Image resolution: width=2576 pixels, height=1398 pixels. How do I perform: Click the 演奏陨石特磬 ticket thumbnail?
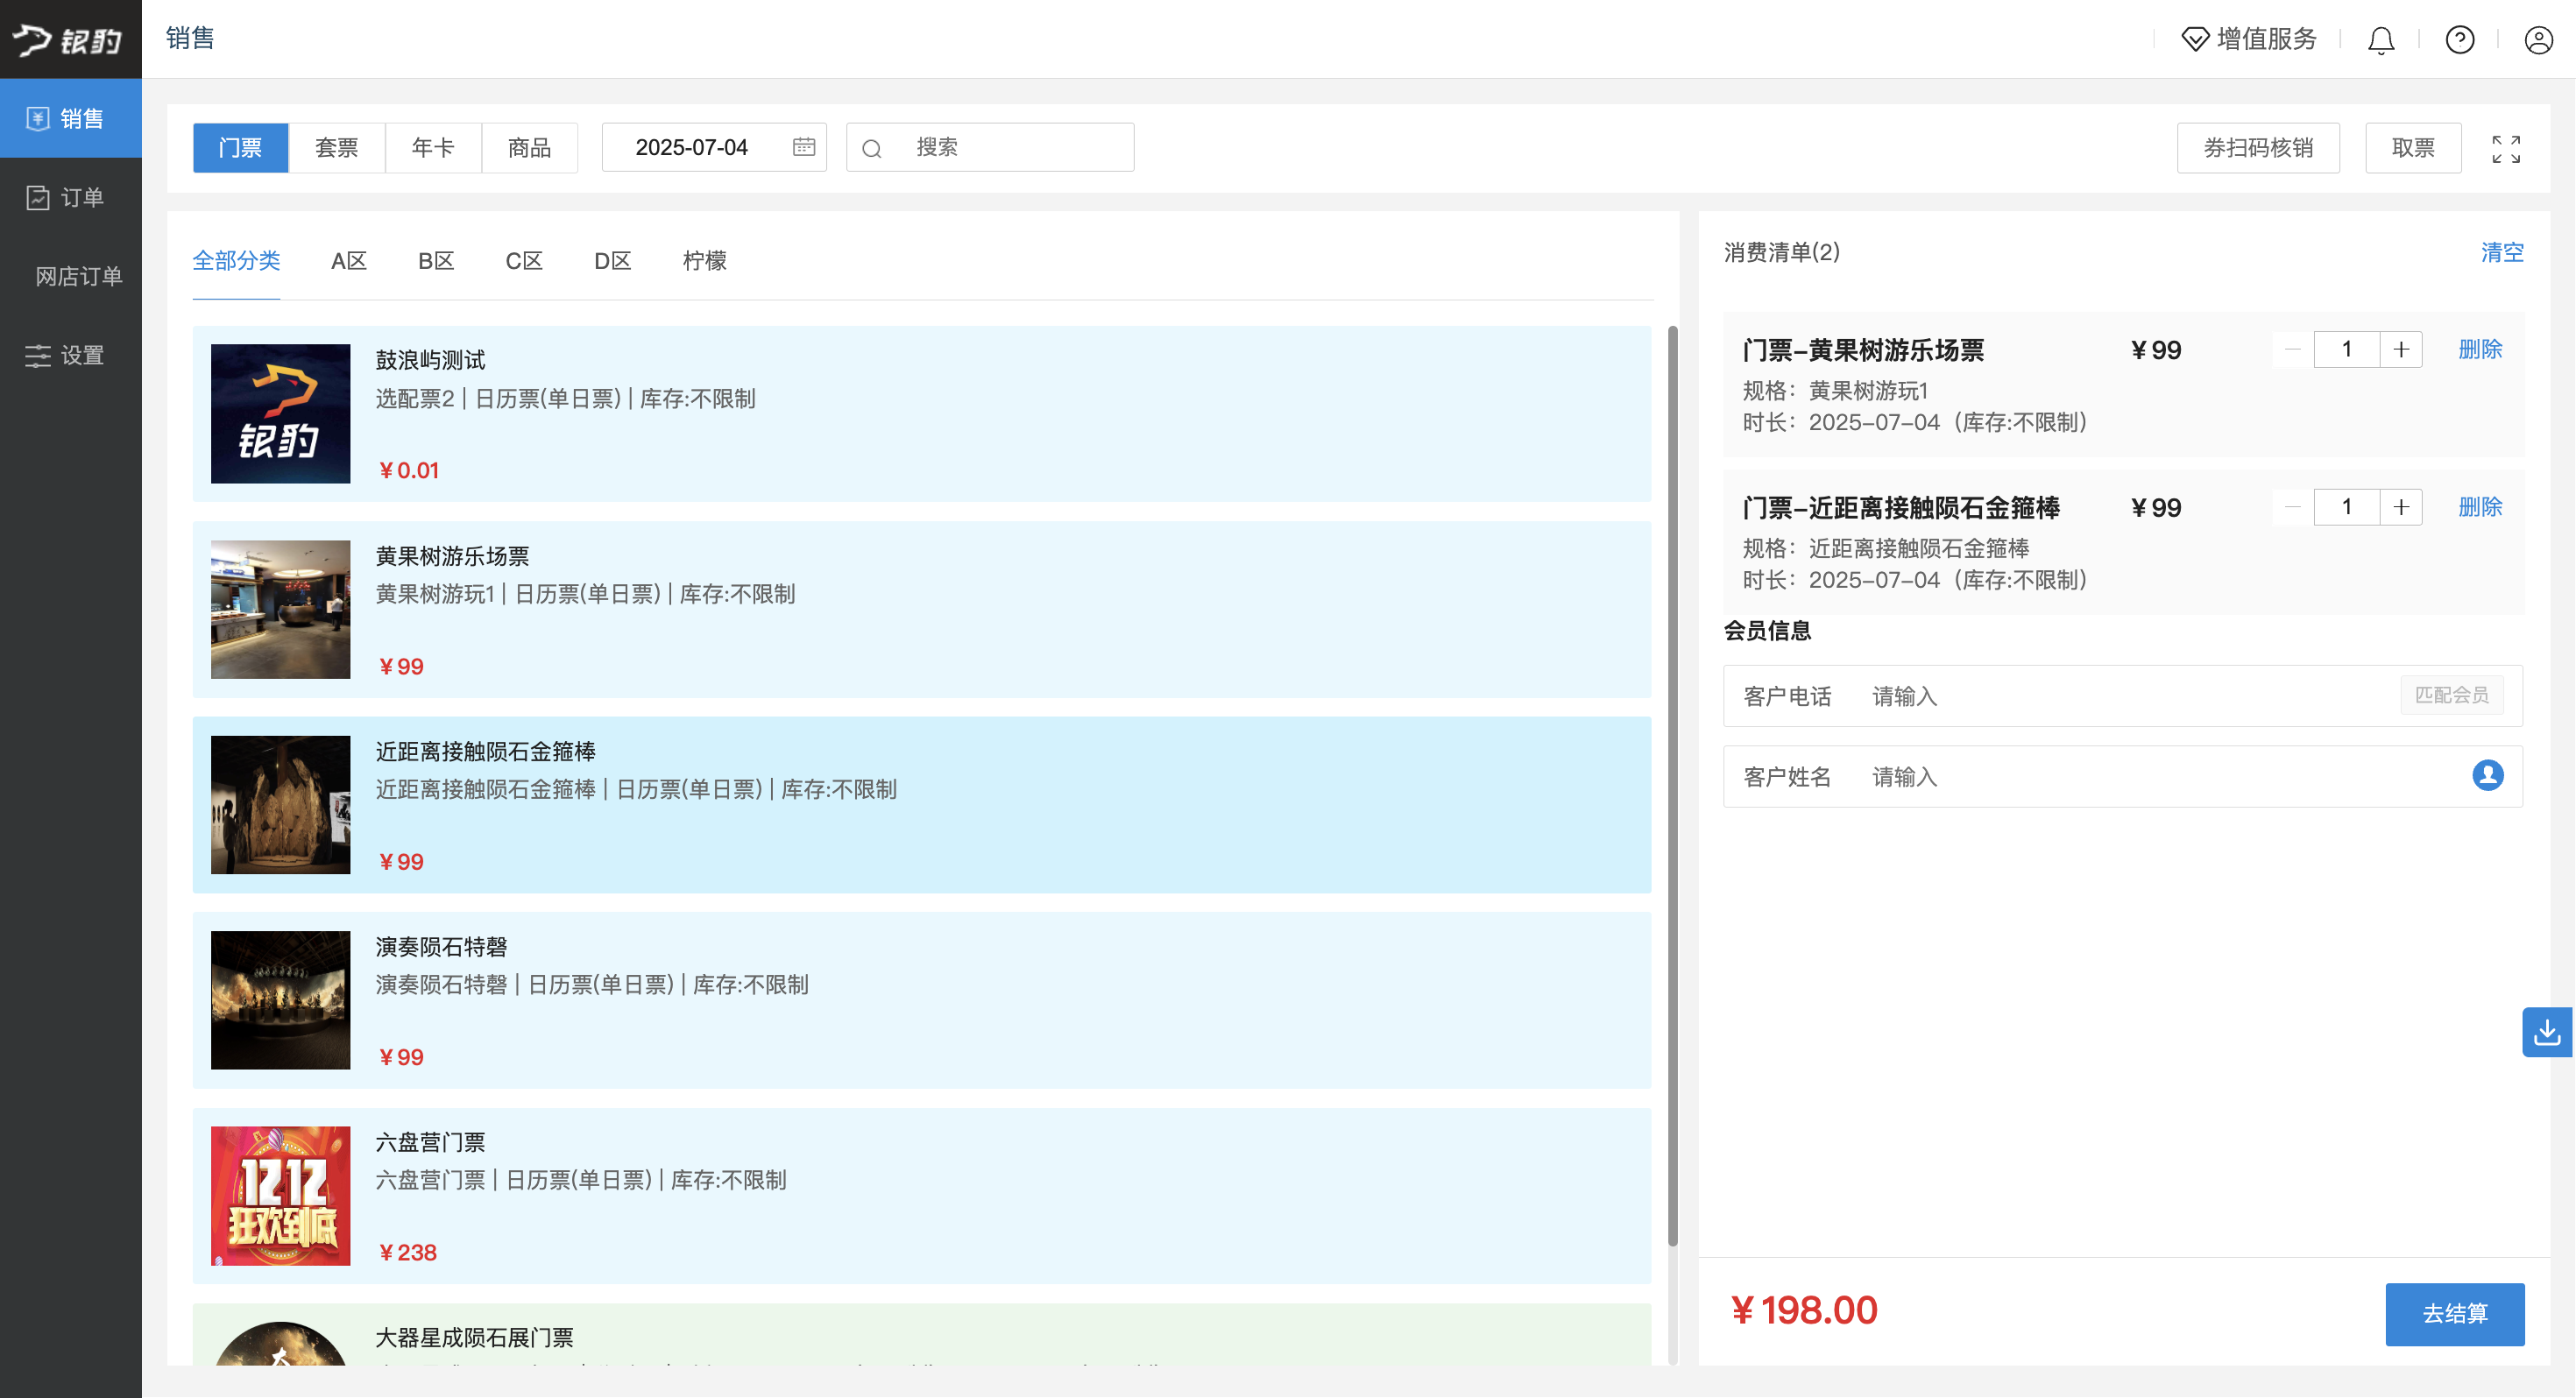click(x=280, y=1000)
